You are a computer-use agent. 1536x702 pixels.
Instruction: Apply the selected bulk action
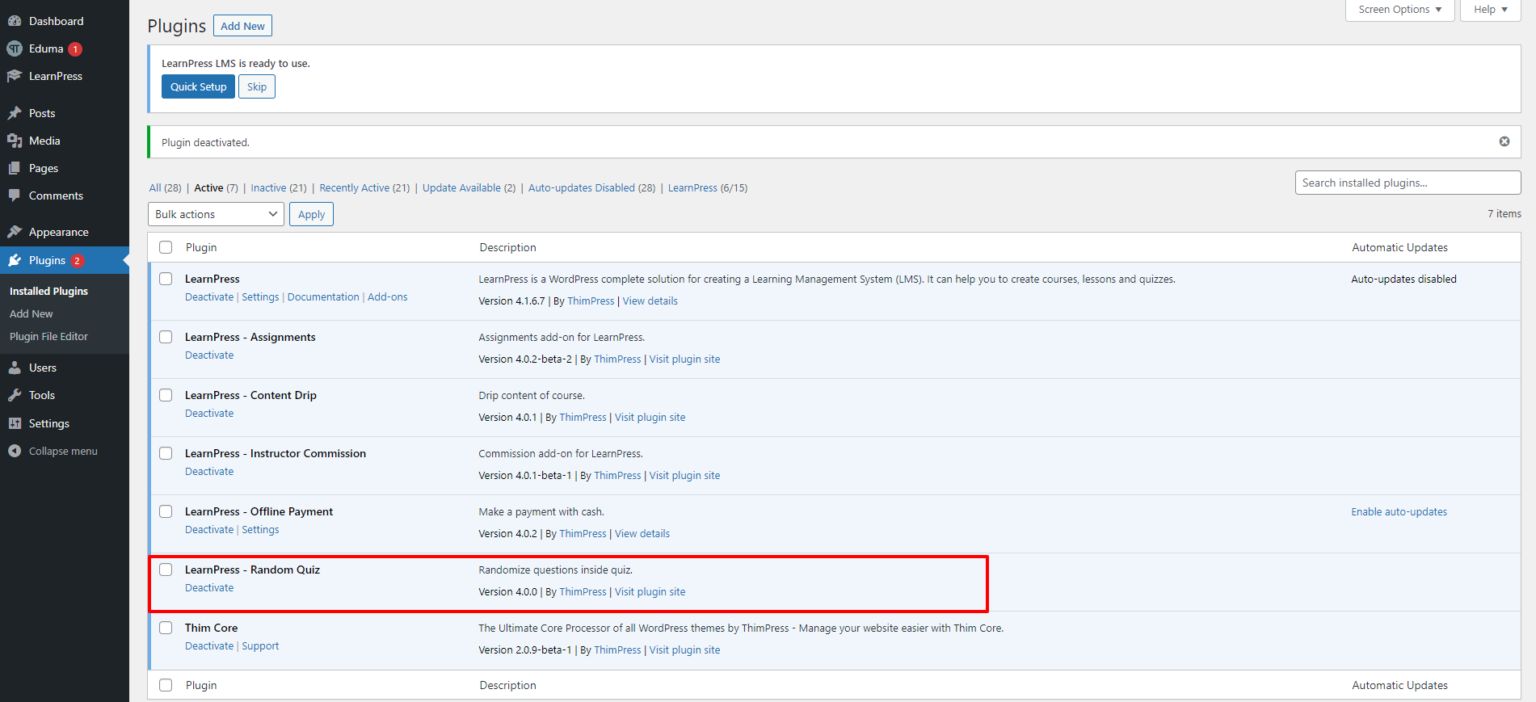tap(311, 214)
